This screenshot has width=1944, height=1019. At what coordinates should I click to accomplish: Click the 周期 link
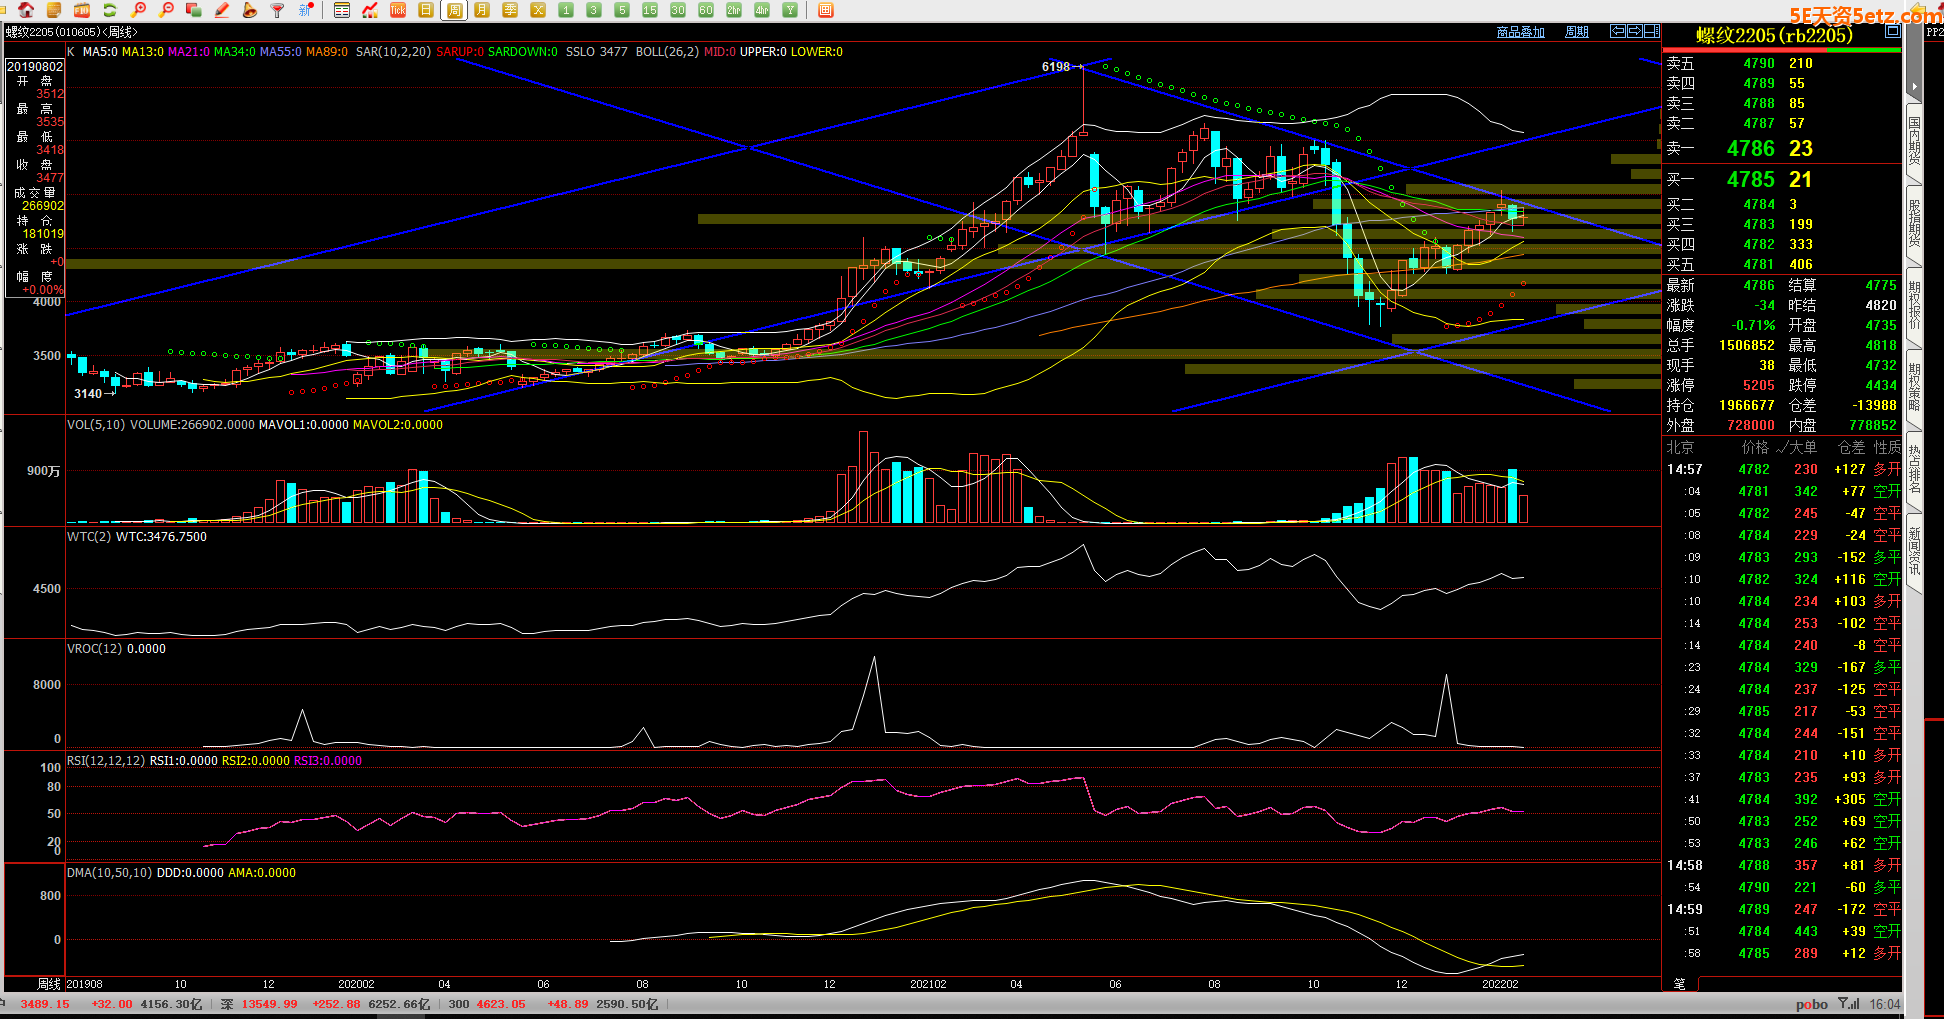pyautogui.click(x=1577, y=32)
